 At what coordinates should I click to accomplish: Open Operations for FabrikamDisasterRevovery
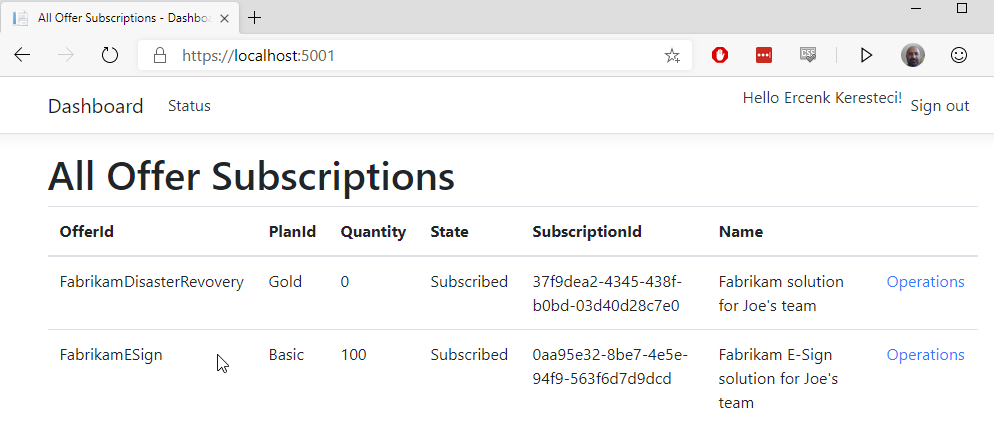click(926, 281)
